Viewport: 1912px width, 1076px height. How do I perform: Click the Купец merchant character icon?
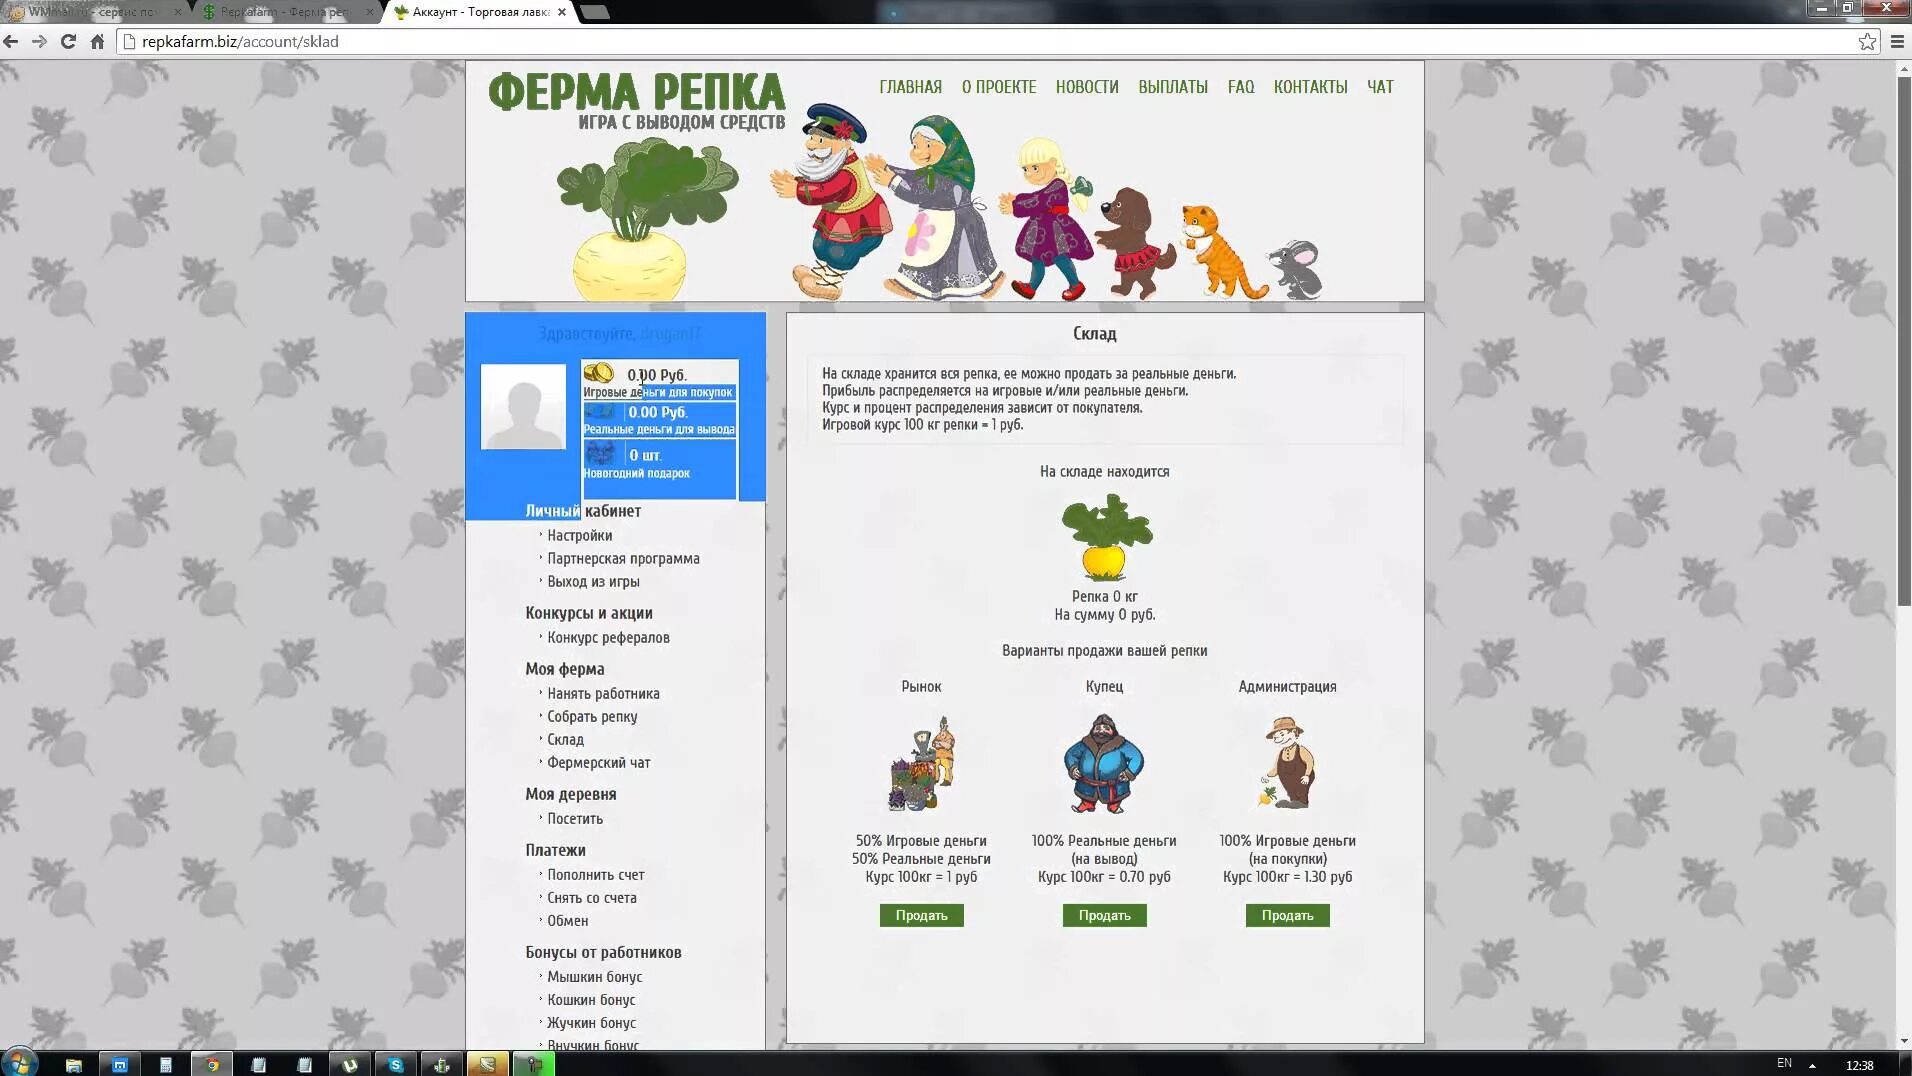pos(1104,762)
